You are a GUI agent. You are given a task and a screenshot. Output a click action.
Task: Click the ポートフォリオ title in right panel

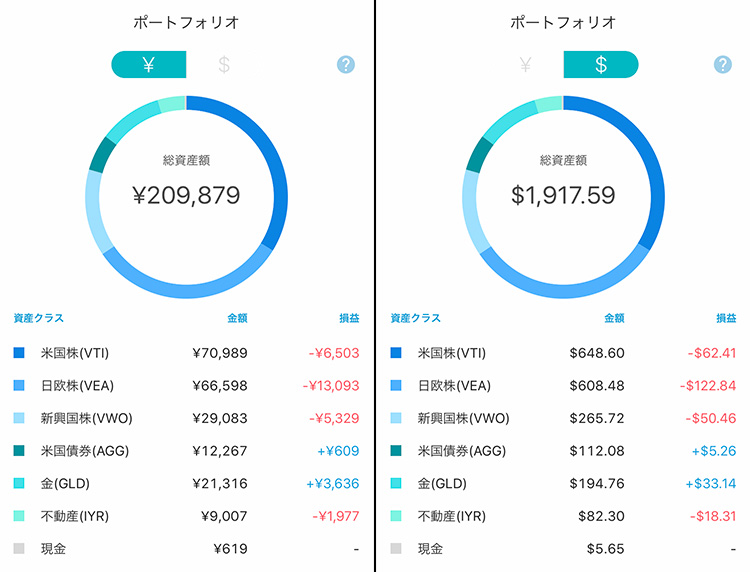[x=563, y=22]
